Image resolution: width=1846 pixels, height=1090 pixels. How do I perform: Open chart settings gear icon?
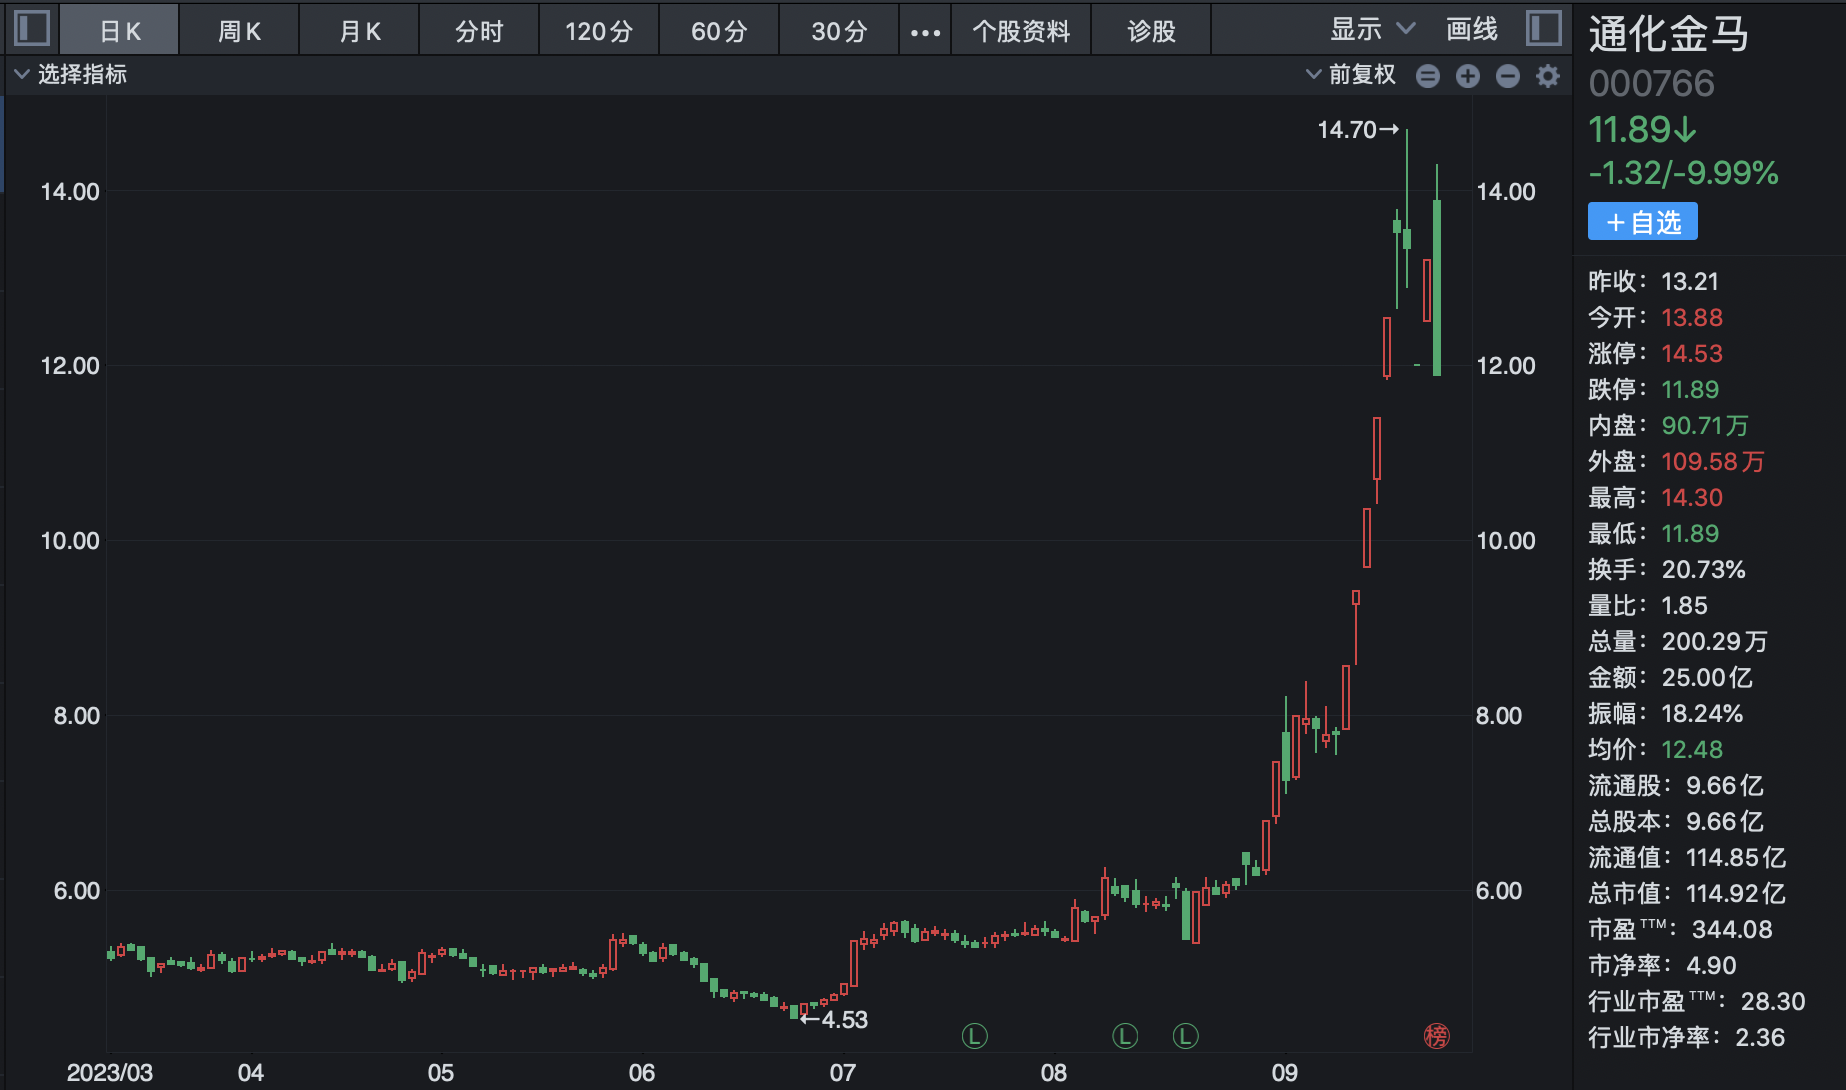pos(1548,76)
